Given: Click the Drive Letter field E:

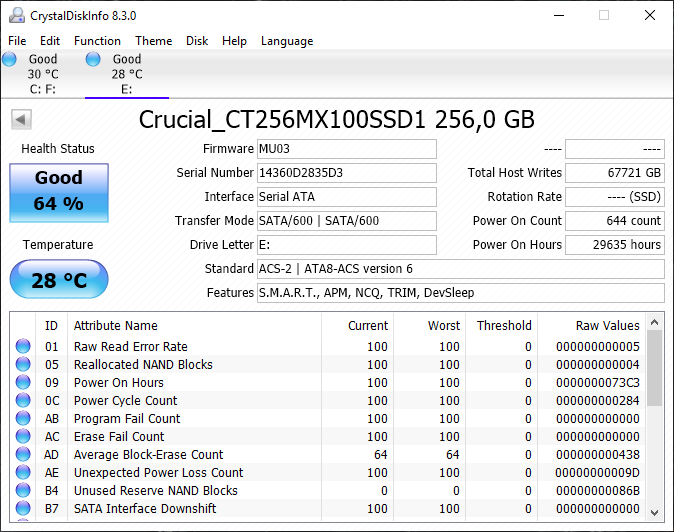Looking at the screenshot, I should [x=347, y=245].
